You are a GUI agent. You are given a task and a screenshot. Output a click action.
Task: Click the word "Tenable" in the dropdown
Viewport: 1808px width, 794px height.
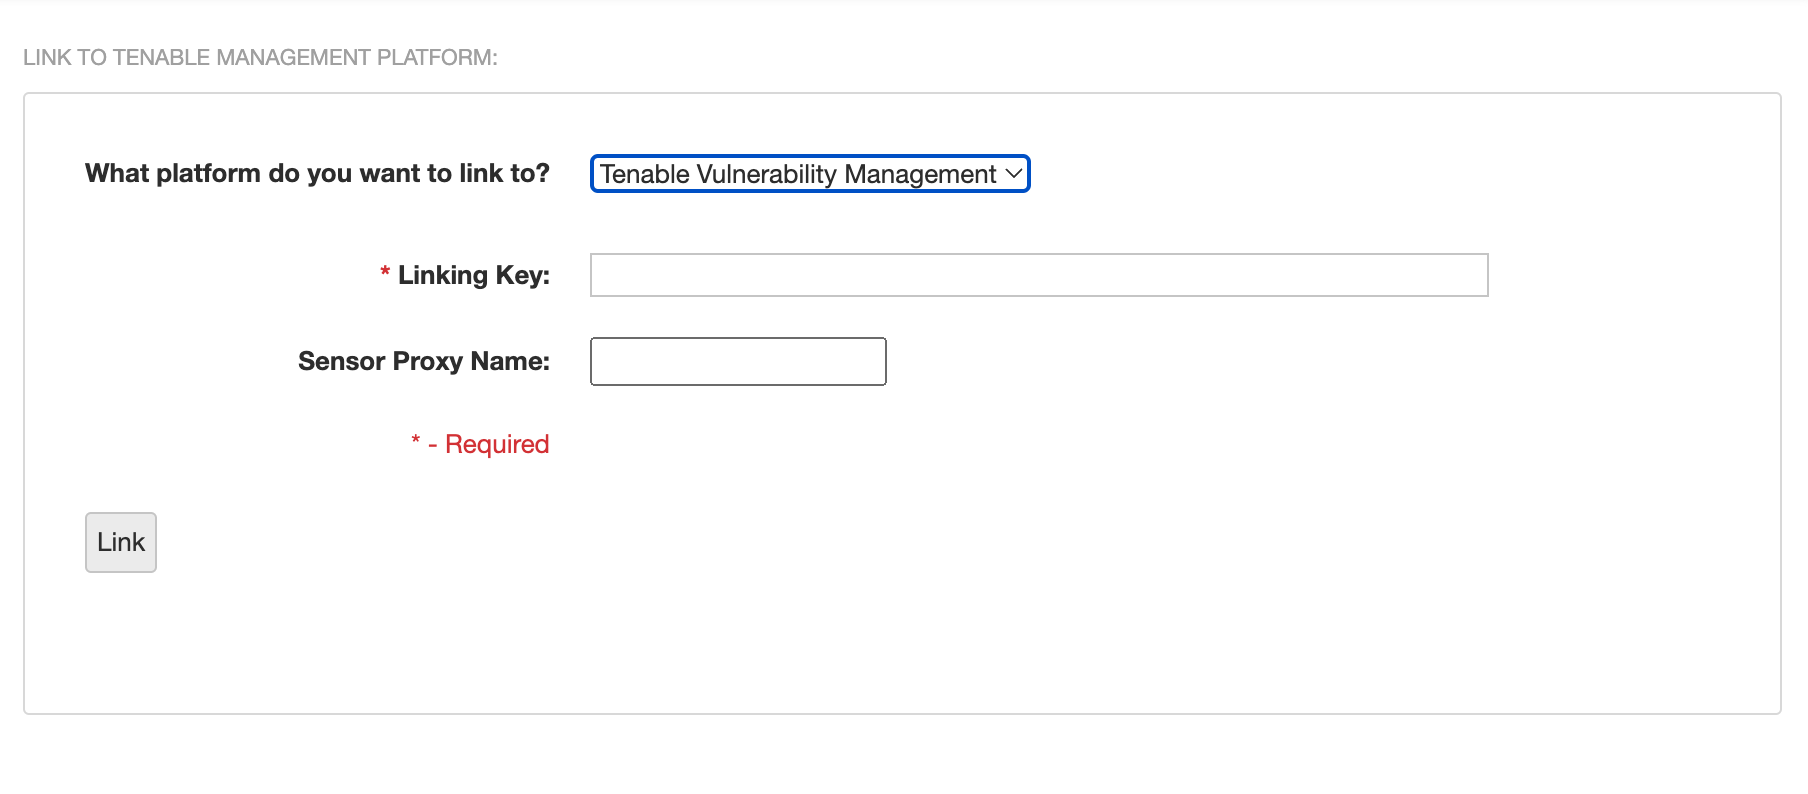644,174
